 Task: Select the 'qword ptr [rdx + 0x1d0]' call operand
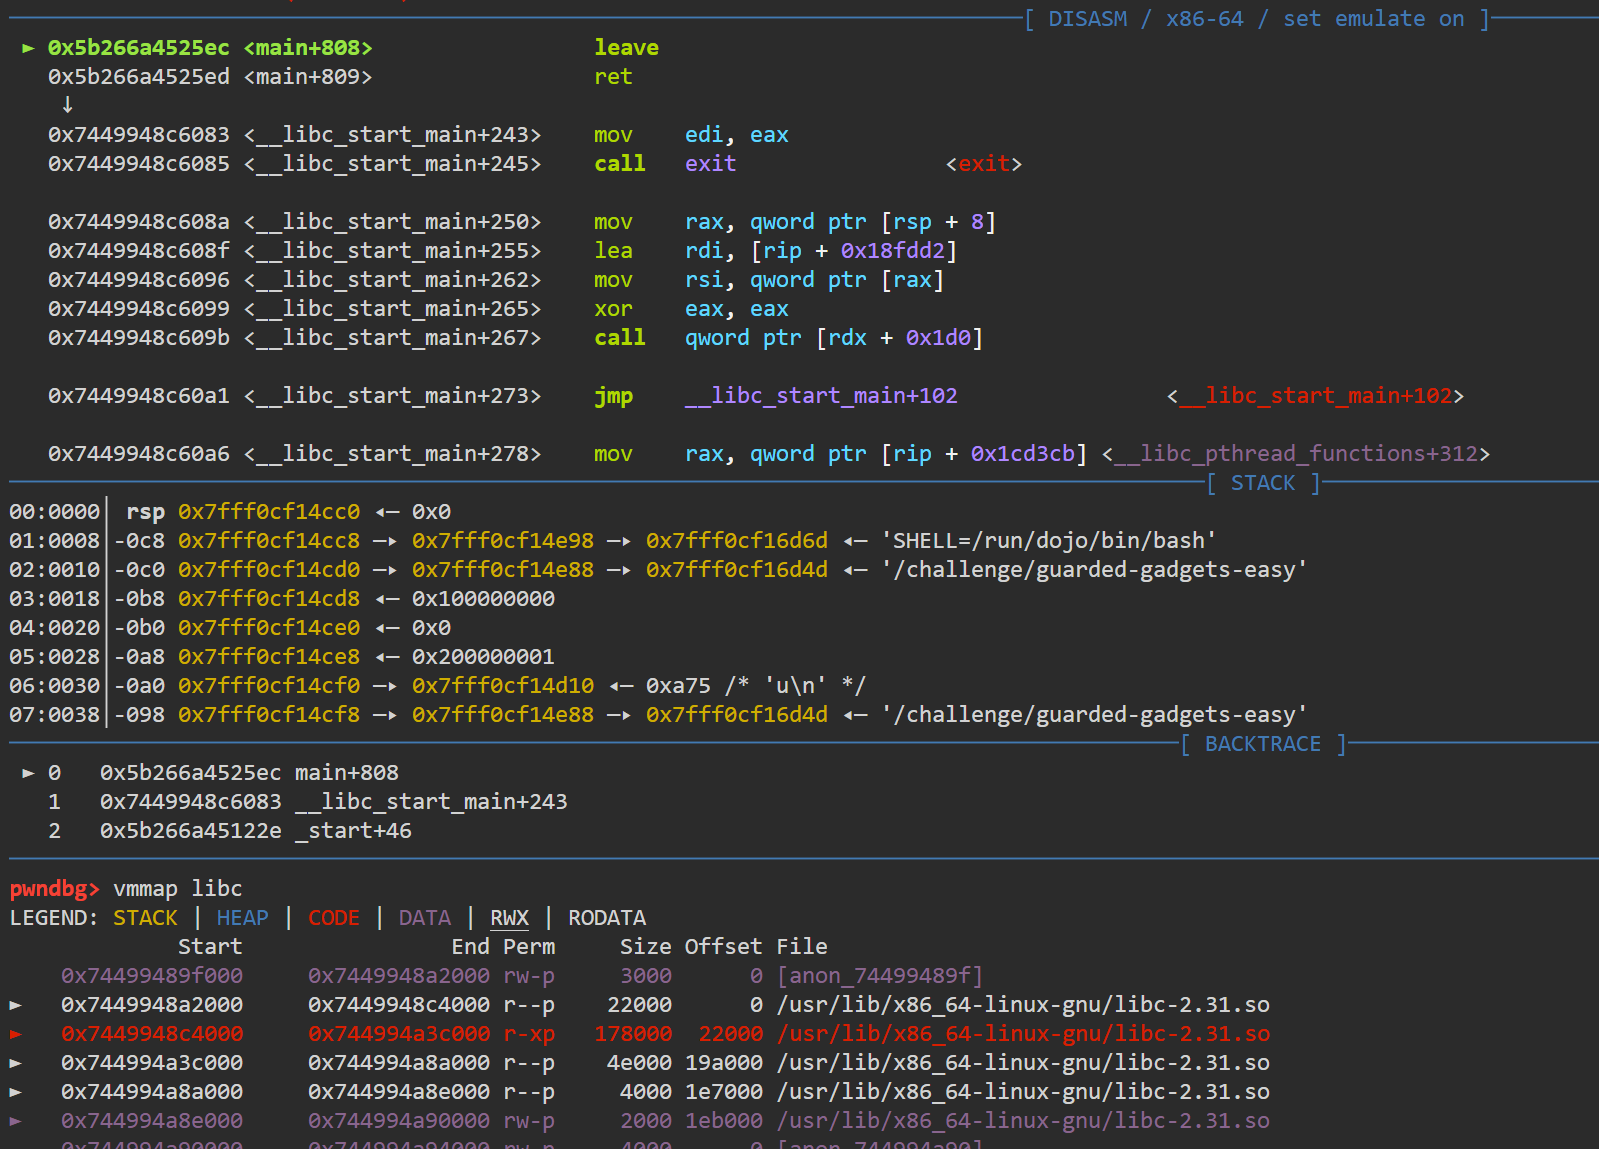pos(834,338)
